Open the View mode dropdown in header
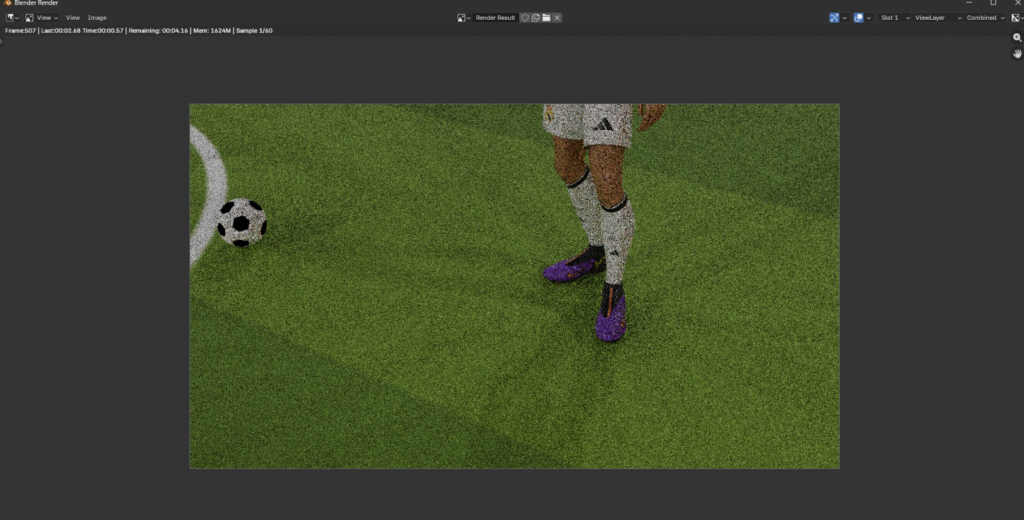1024x520 pixels. click(41, 18)
